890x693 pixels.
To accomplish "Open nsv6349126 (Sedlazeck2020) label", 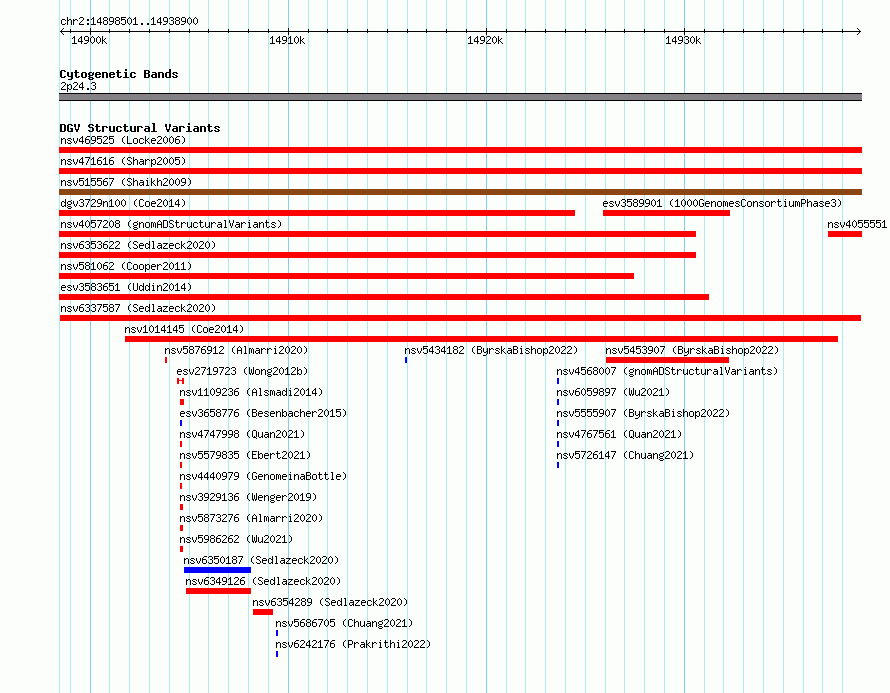I will coord(263,581).
